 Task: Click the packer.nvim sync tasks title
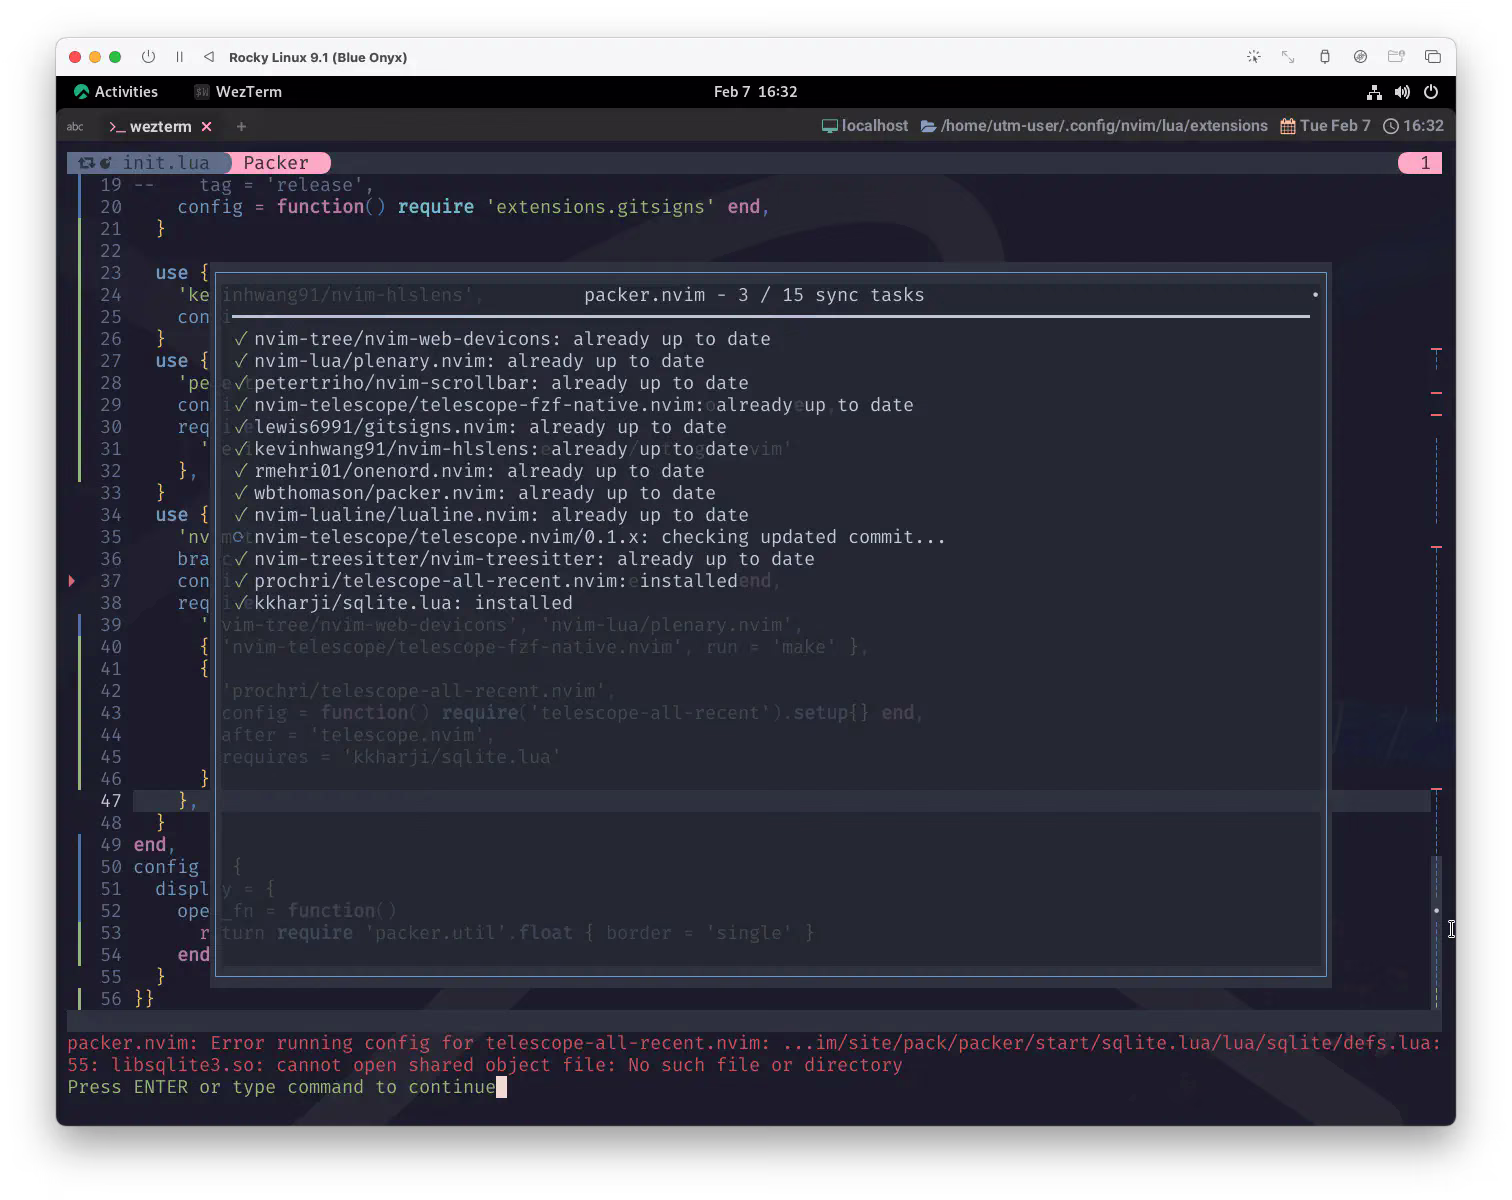point(754,295)
